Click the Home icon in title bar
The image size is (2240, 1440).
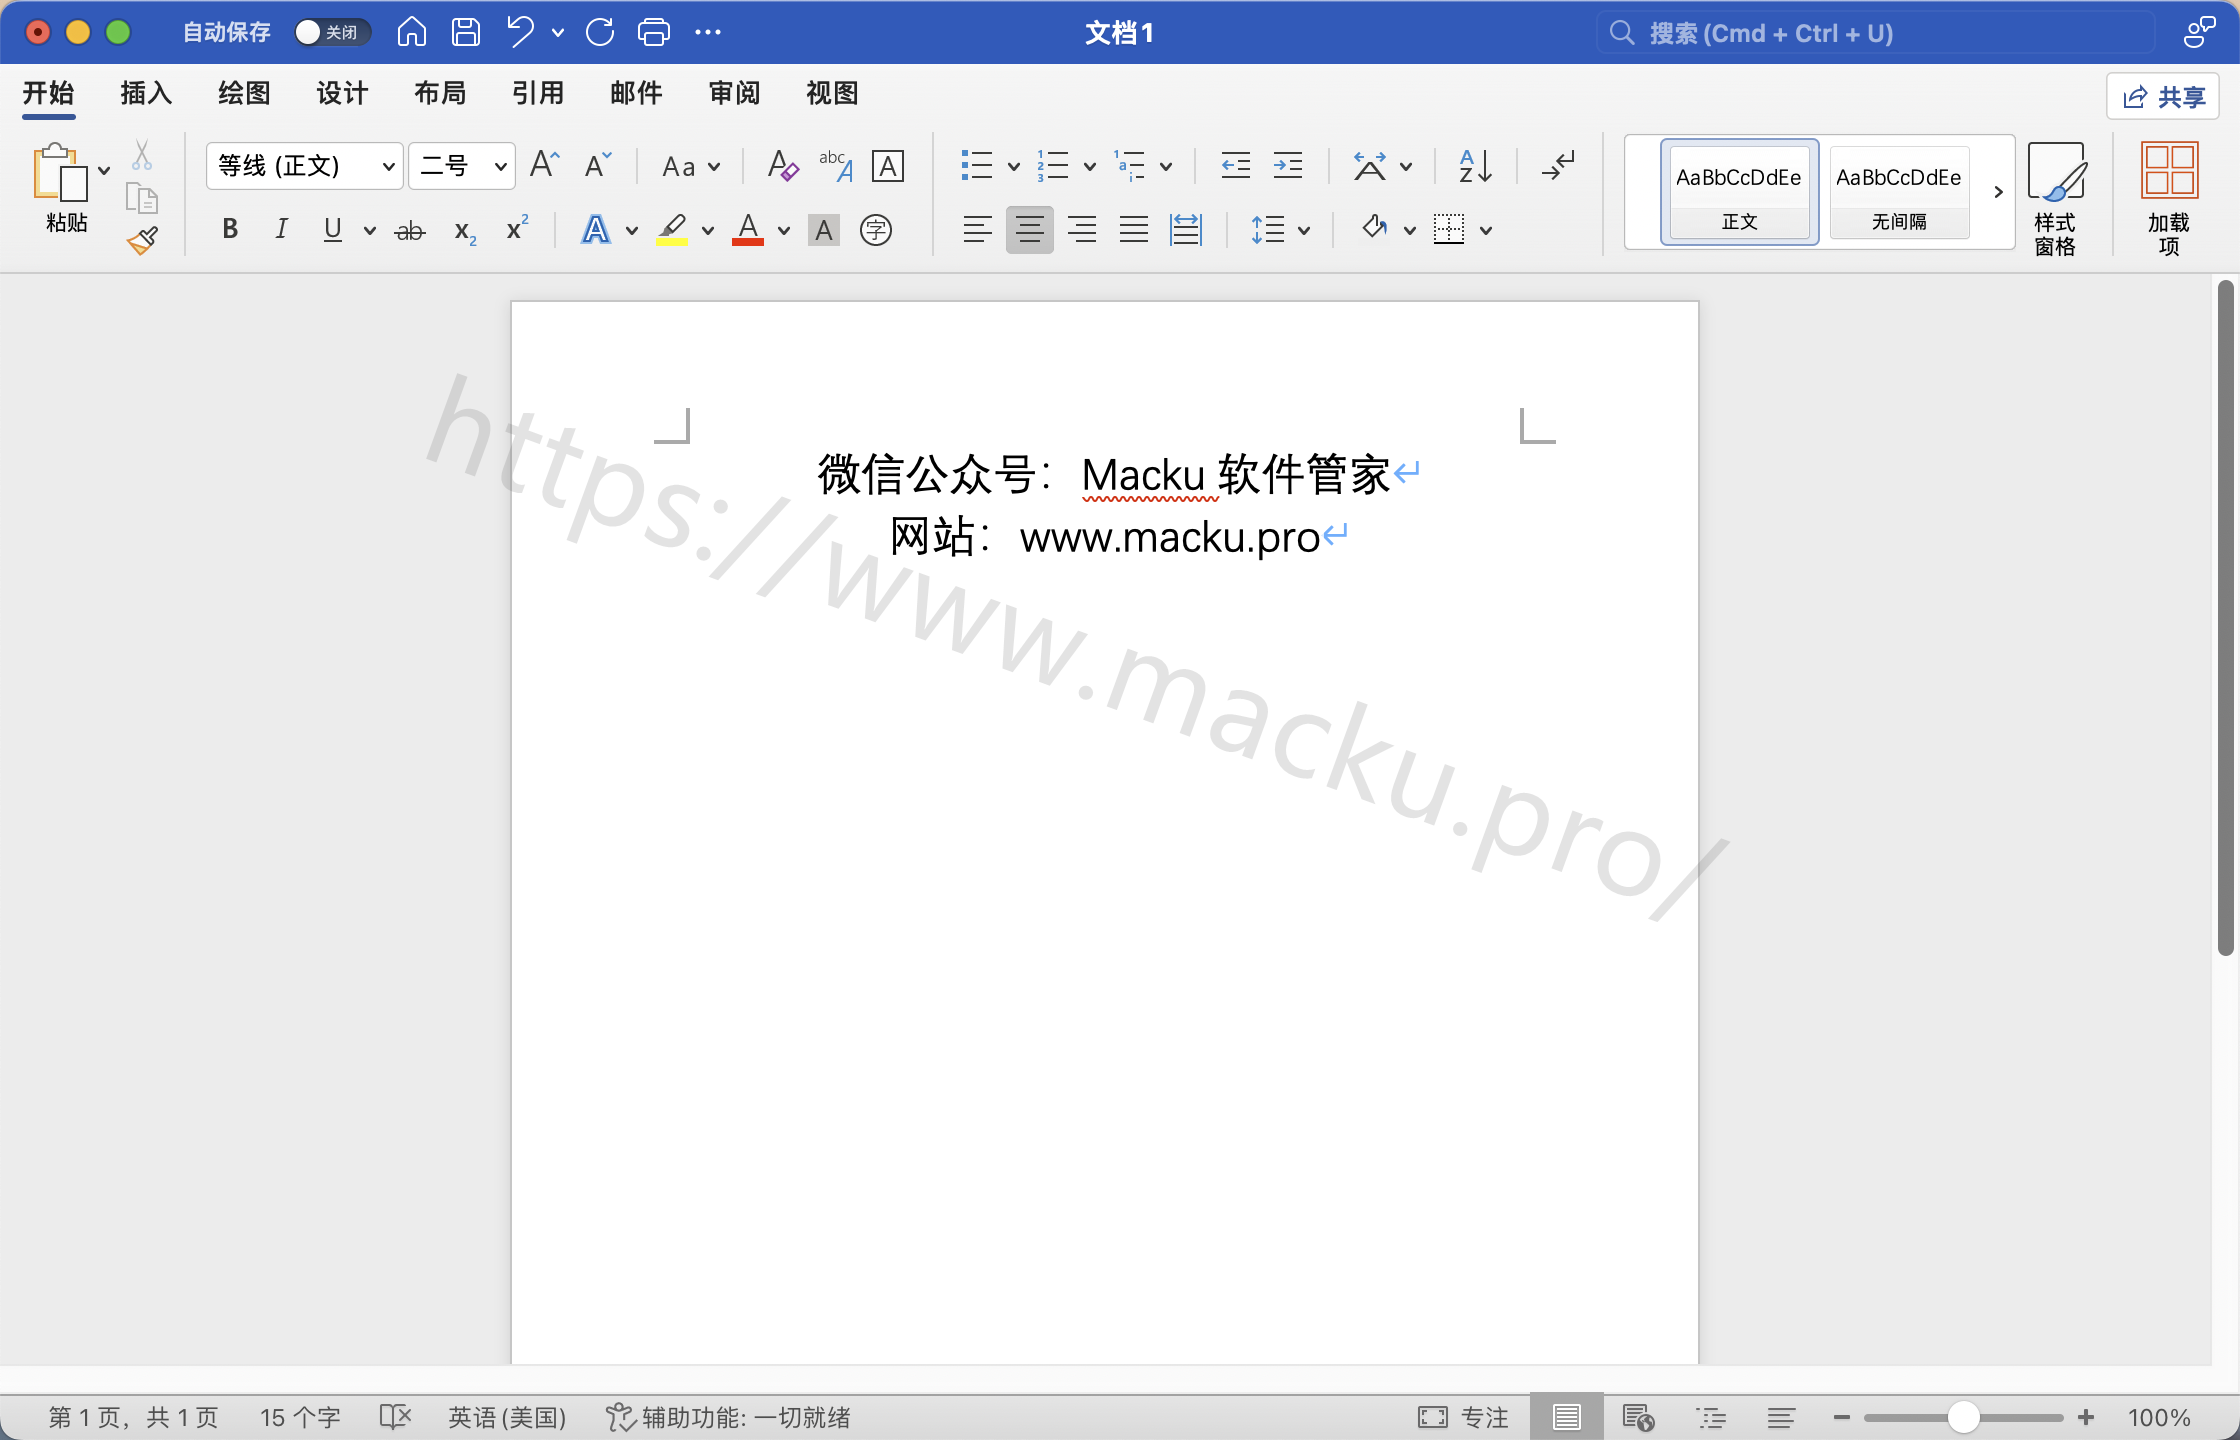411,32
